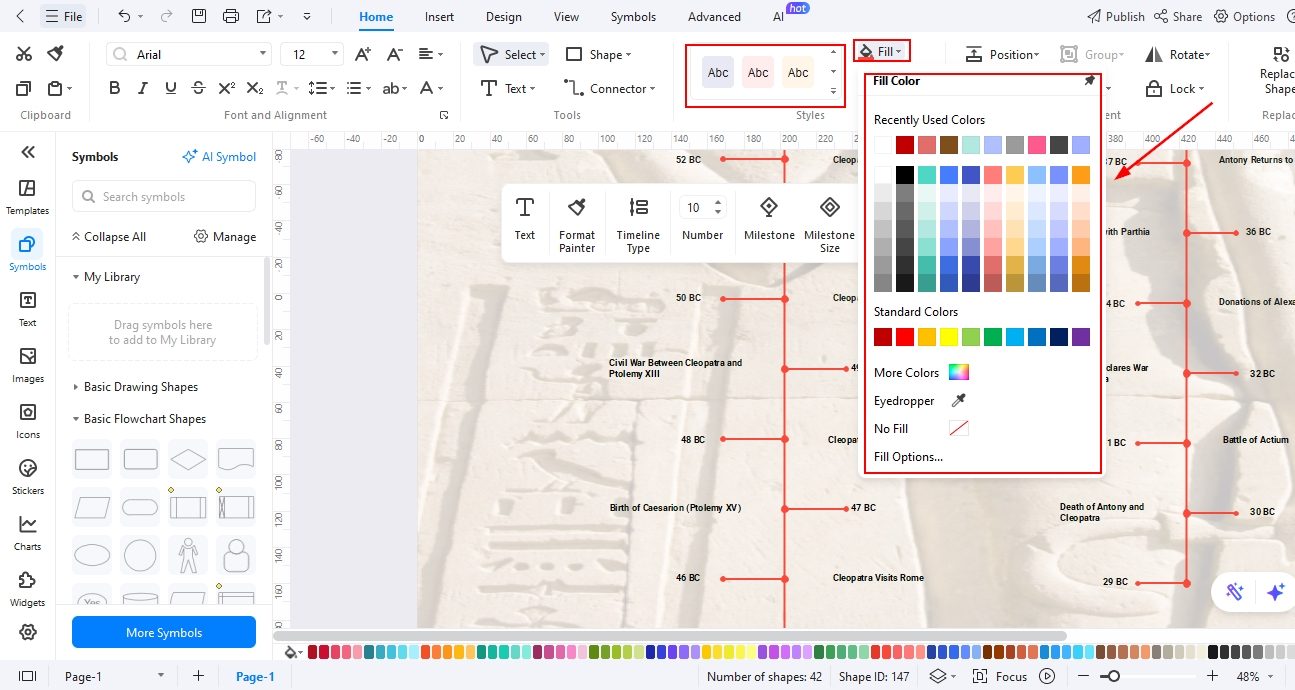
Task: Pick red in Standard Colors
Action: 905,337
